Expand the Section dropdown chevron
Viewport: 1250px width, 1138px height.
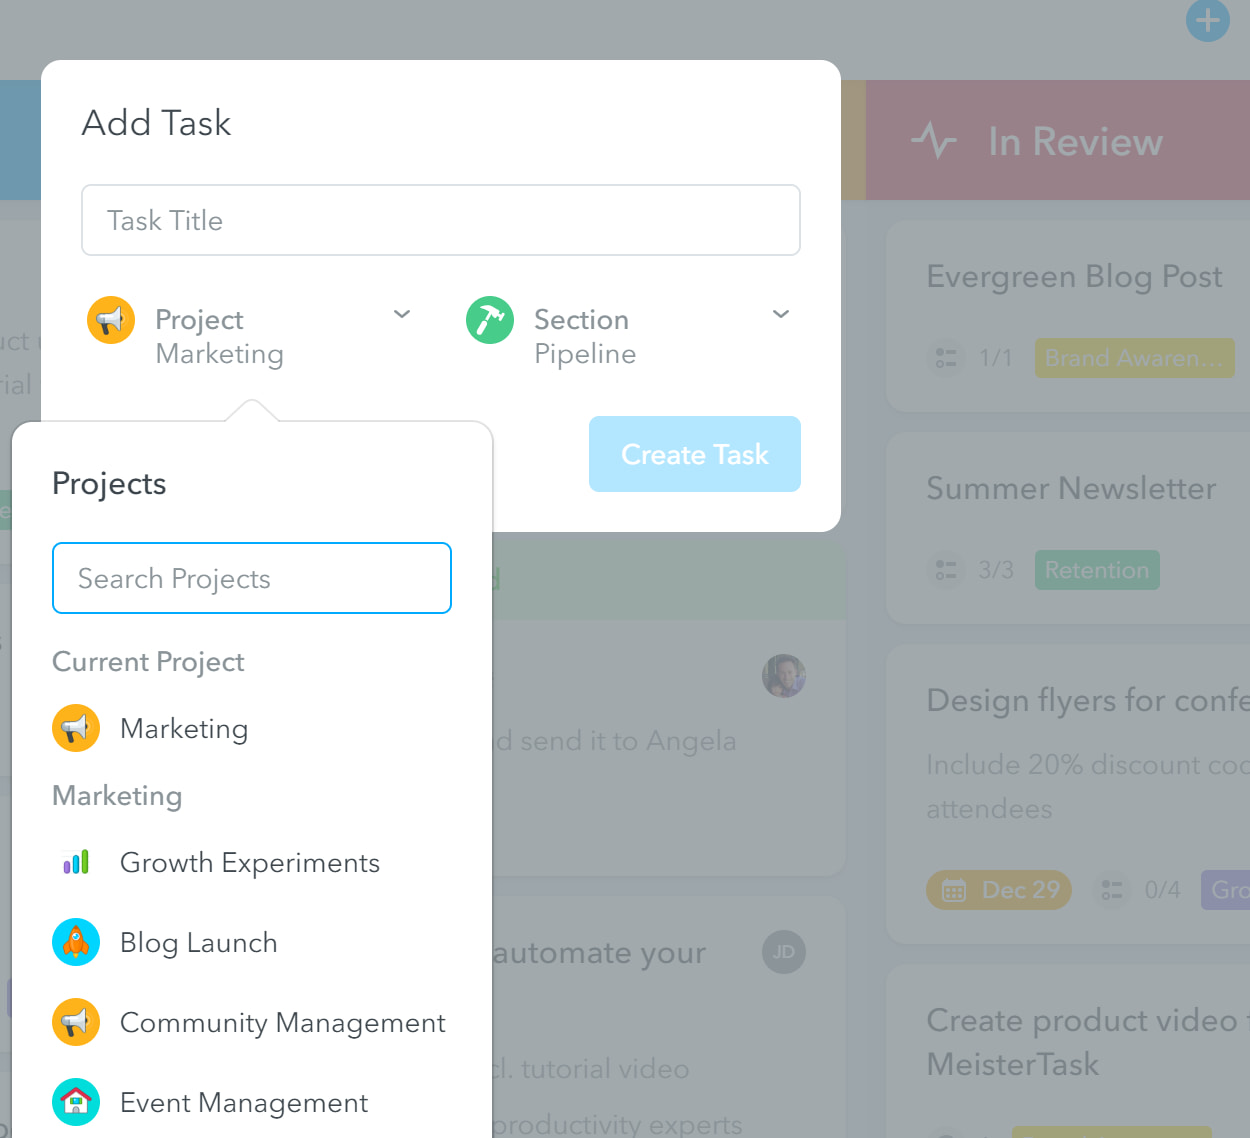pyautogui.click(x=781, y=314)
